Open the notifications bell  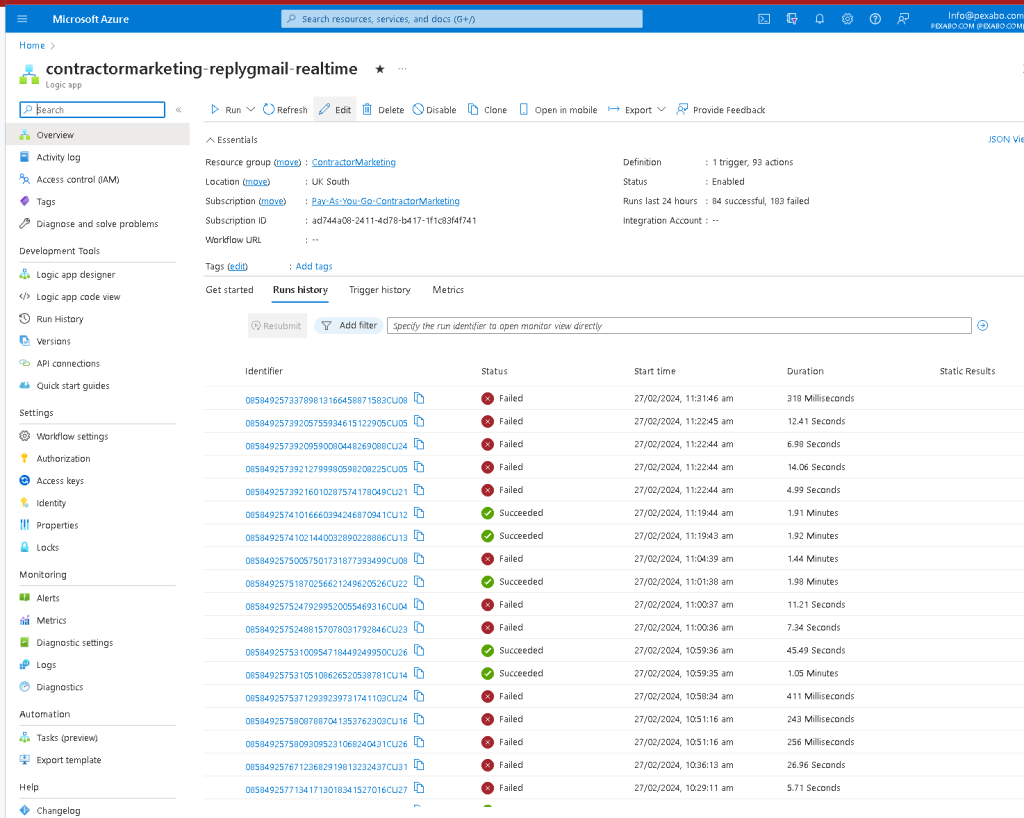820,19
